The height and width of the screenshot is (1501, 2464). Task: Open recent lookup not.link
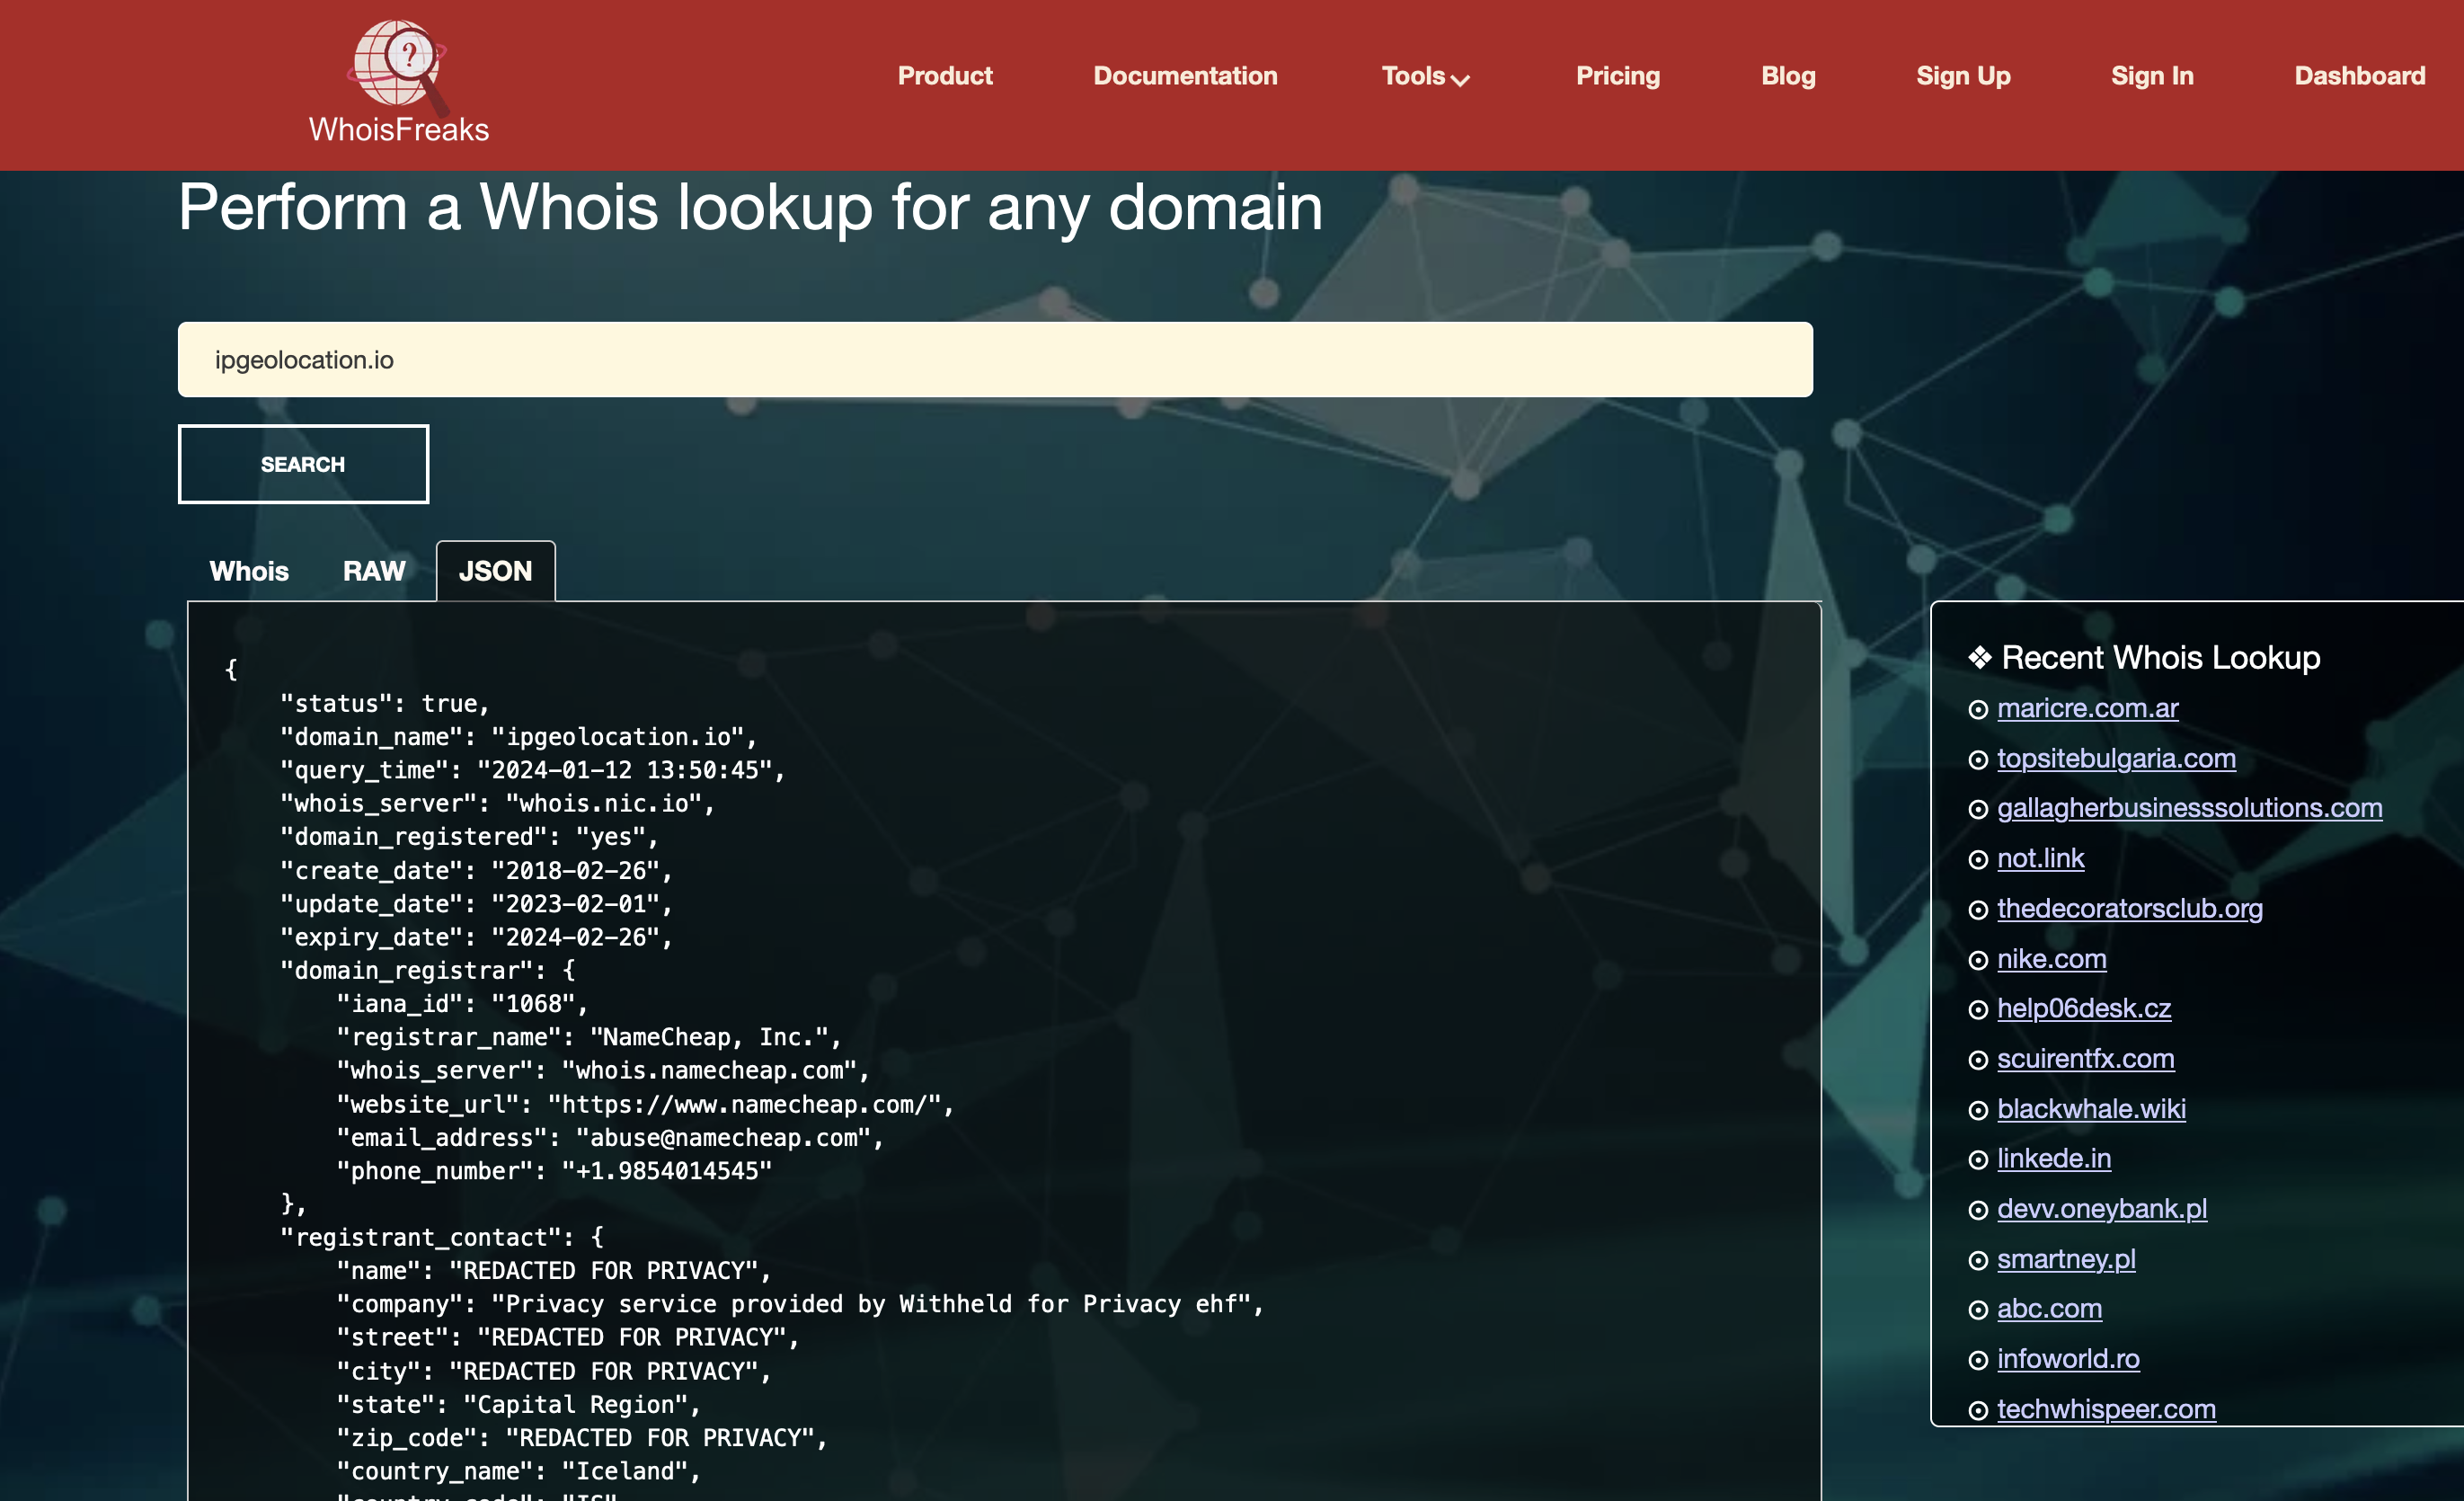[2040, 858]
